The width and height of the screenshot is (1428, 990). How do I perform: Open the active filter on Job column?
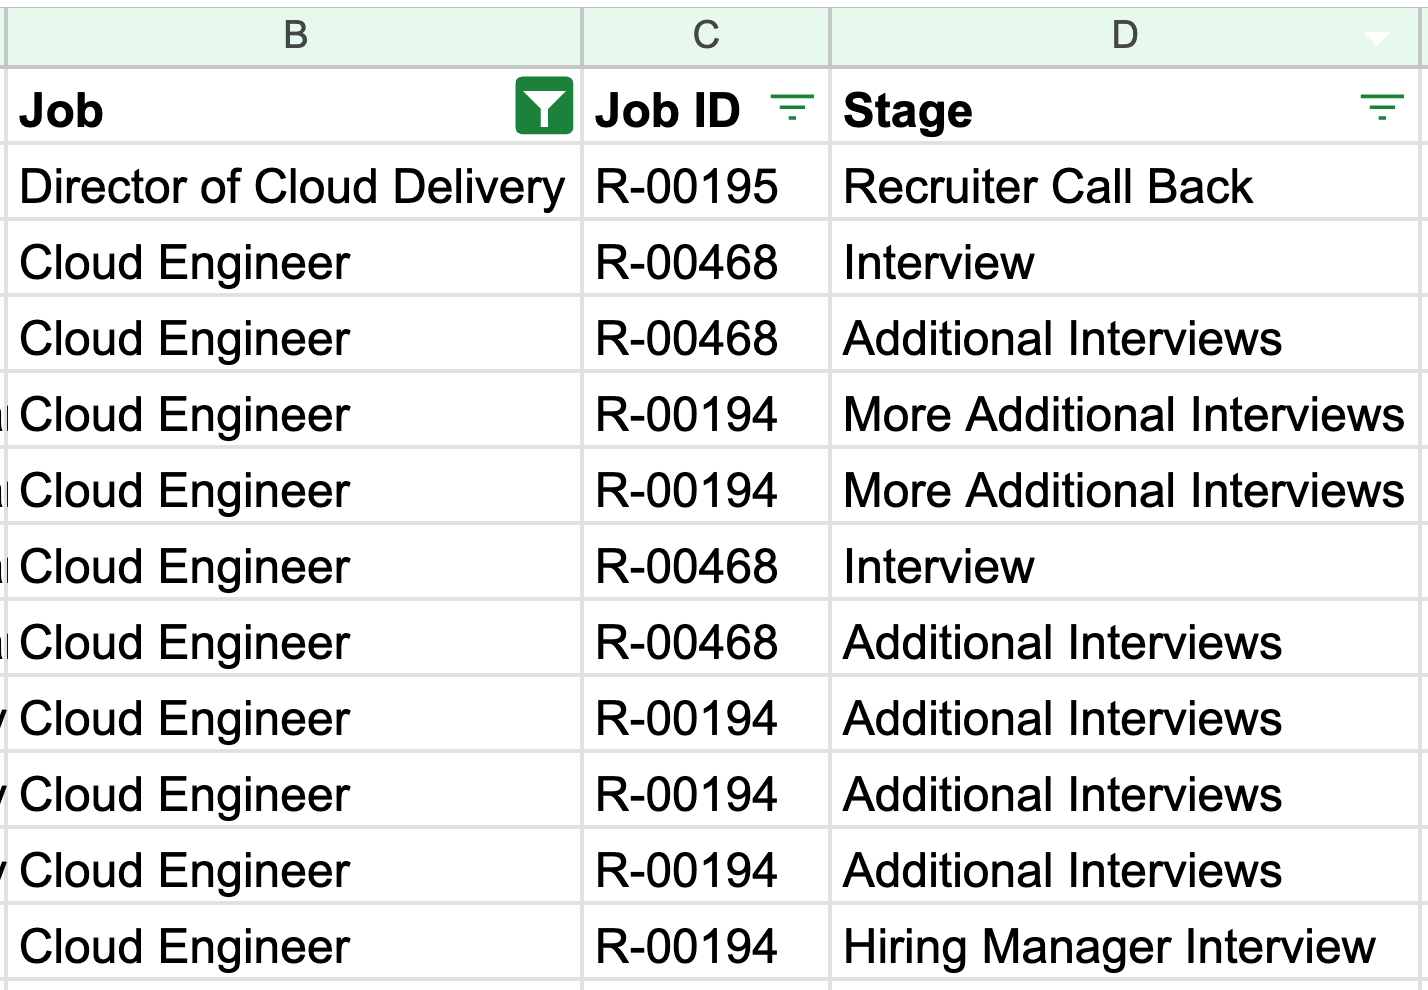(544, 106)
